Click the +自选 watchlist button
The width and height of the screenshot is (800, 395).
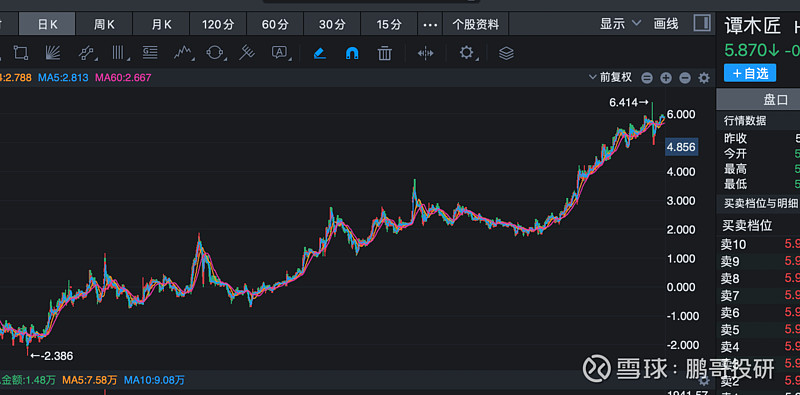click(749, 73)
